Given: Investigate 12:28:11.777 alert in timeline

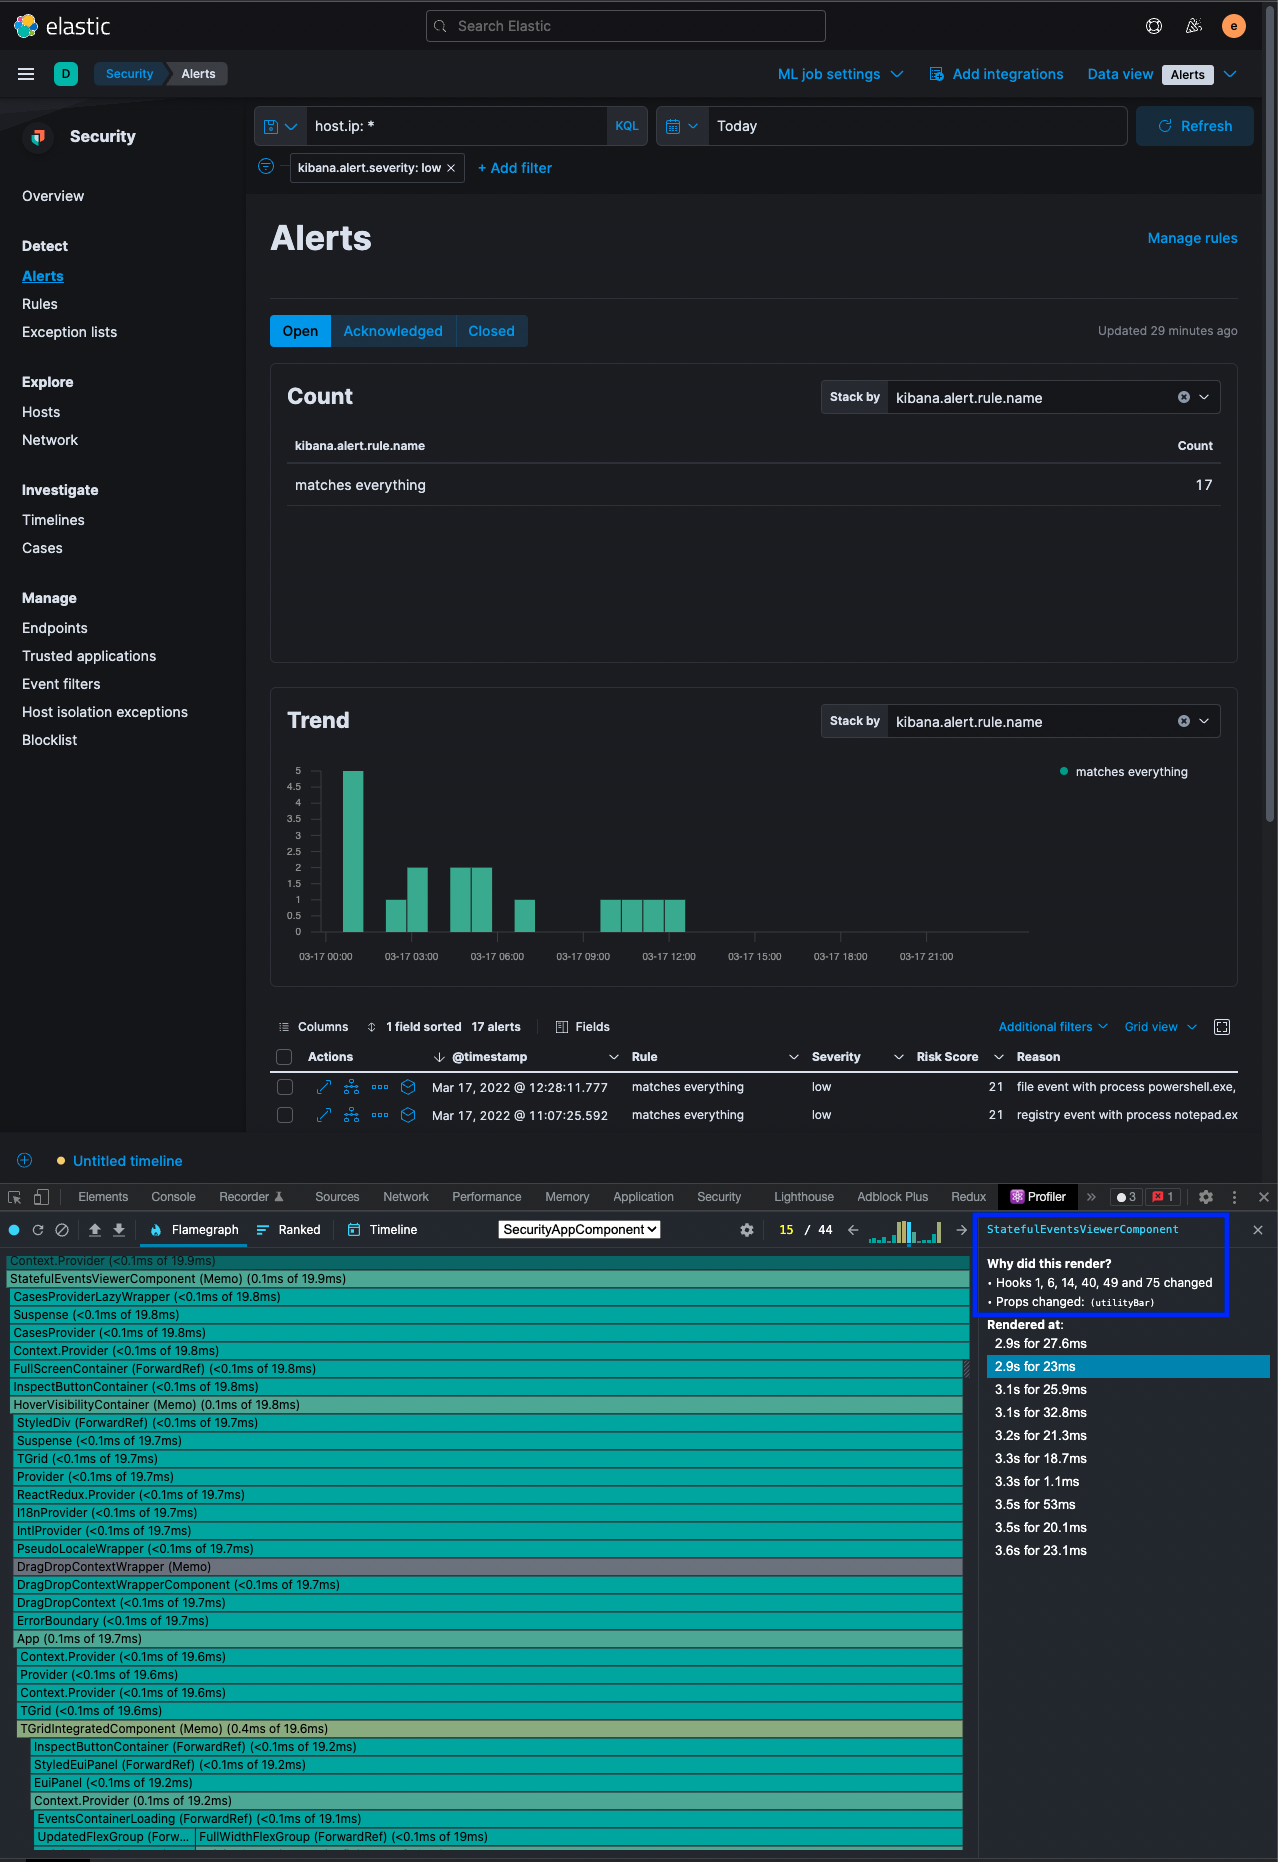Looking at the screenshot, I should (x=408, y=1087).
